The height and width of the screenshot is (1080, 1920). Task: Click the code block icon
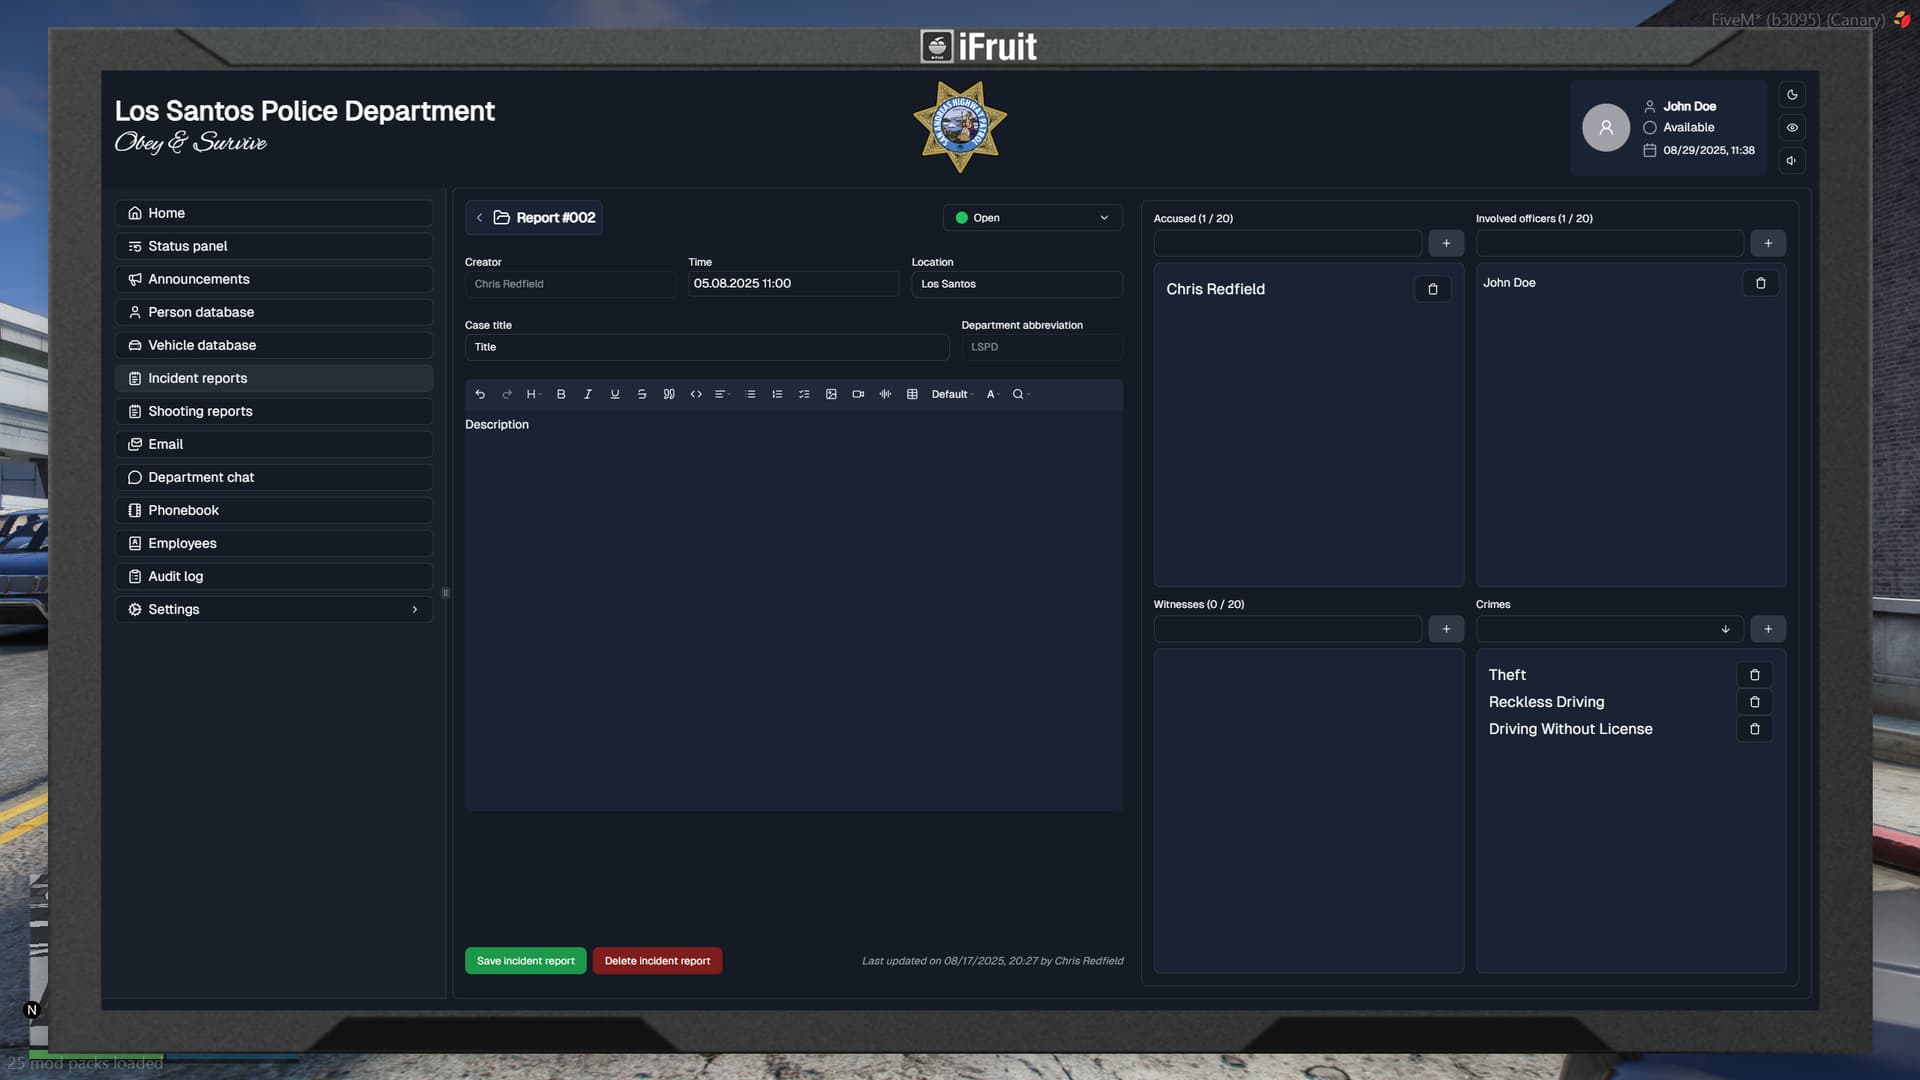pyautogui.click(x=696, y=394)
